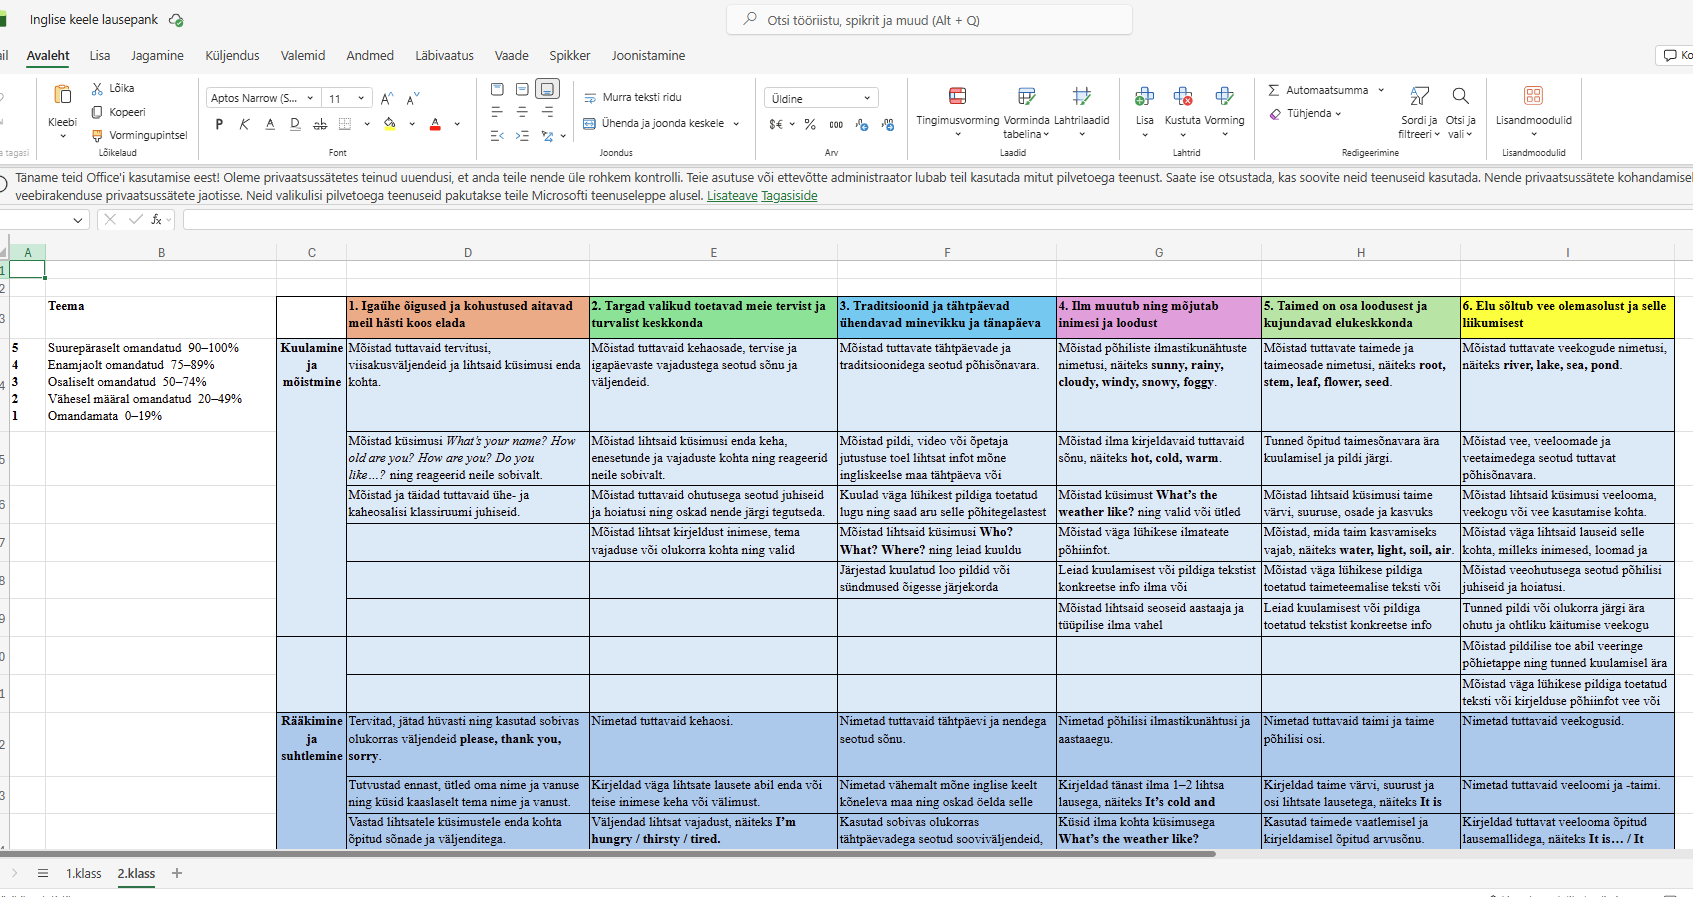
Task: Add a new sheet with plus button
Action: (177, 873)
